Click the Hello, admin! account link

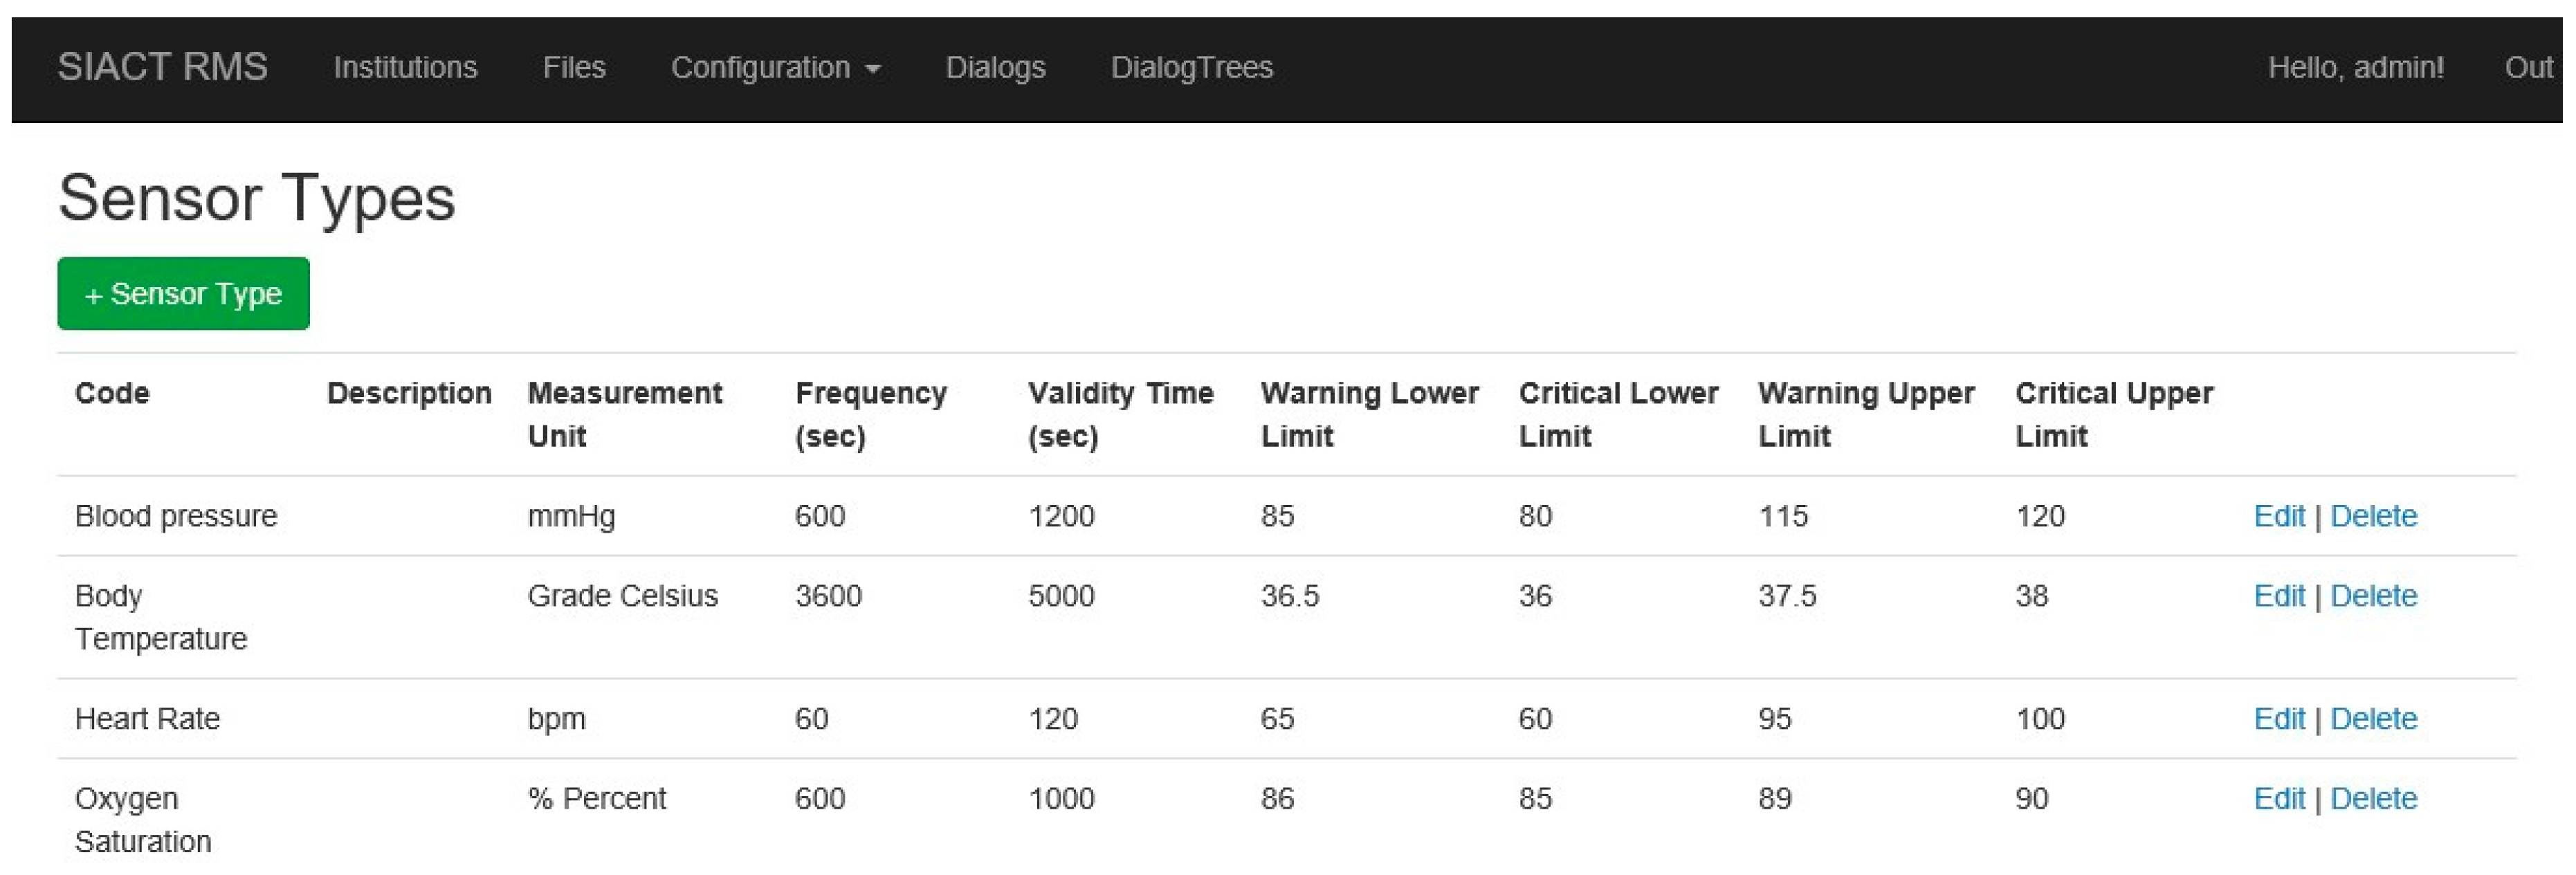click(2355, 67)
